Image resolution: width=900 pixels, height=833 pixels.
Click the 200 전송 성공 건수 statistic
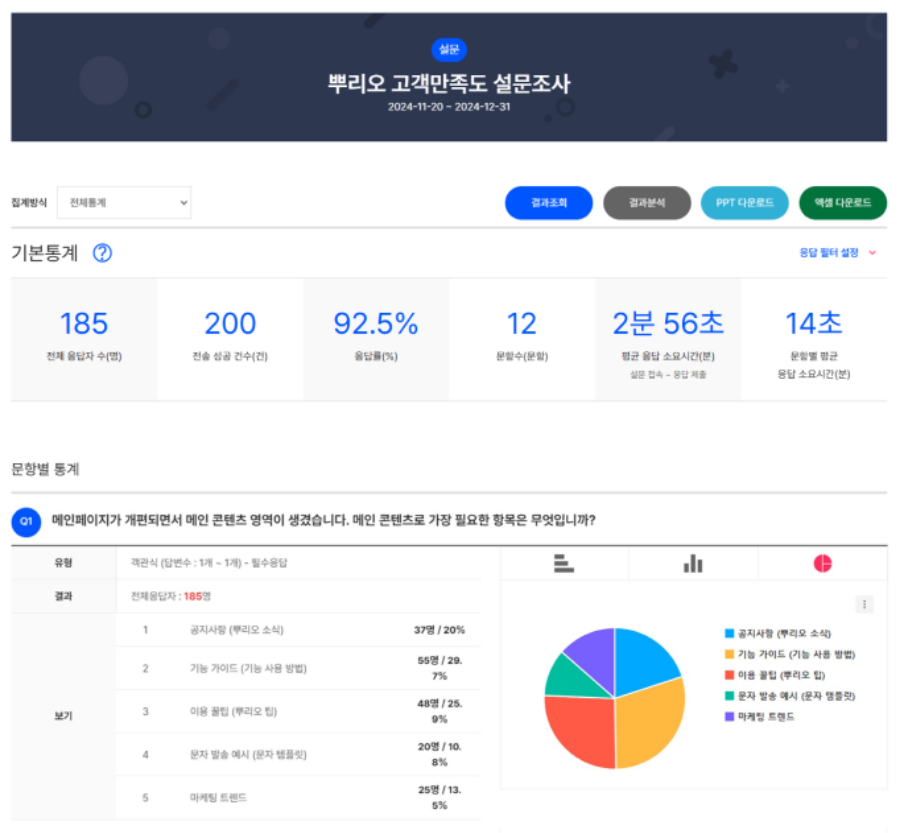(x=230, y=339)
